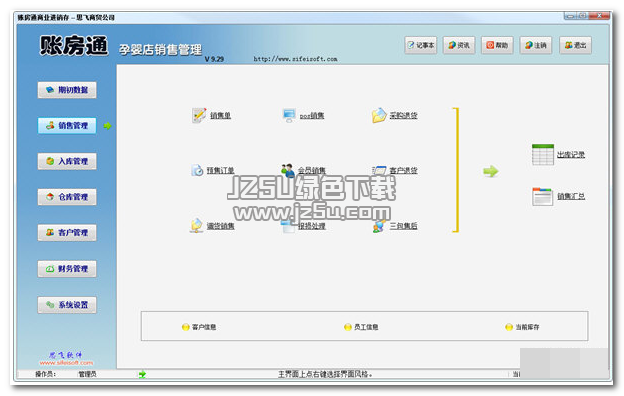Click the yellow bullet beside 员工信息

pyautogui.click(x=347, y=327)
